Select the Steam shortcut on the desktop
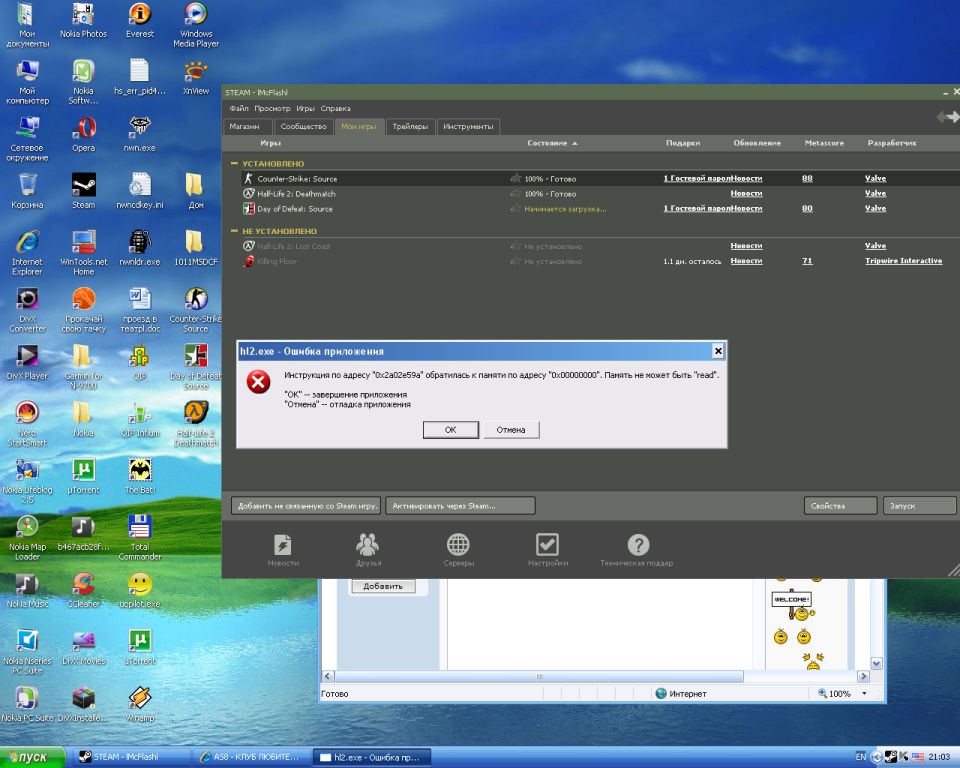This screenshot has height=768, width=960. [84, 185]
